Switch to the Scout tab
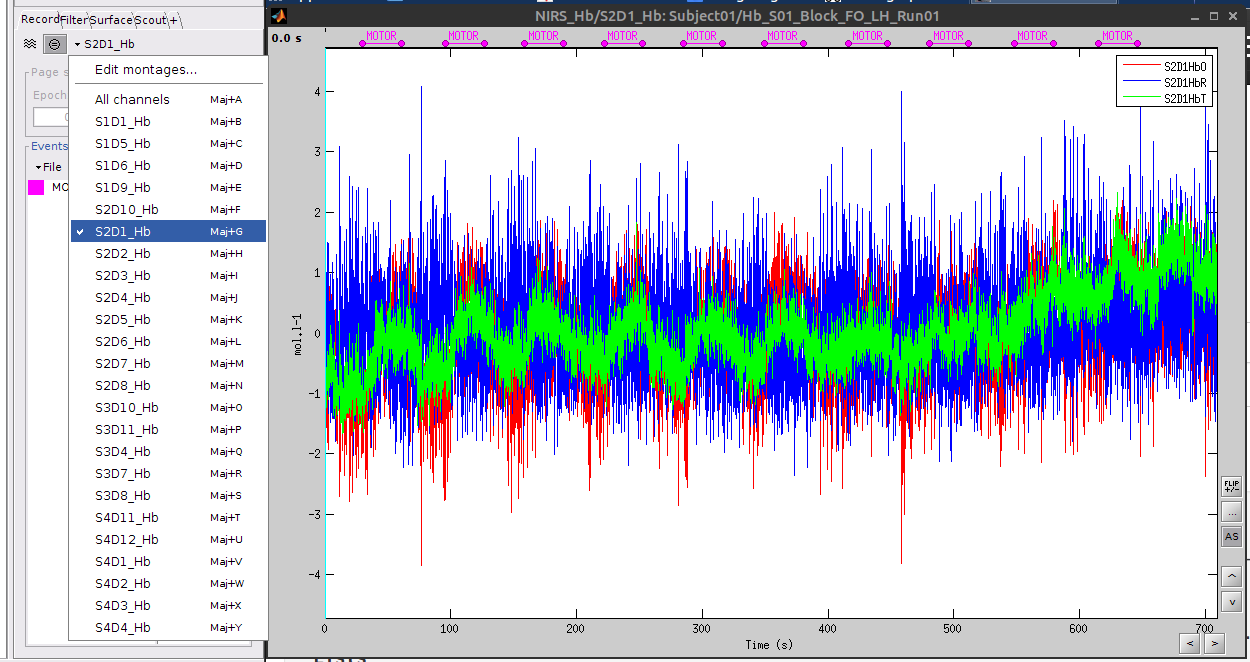Image resolution: width=1250 pixels, height=662 pixels. (150, 19)
